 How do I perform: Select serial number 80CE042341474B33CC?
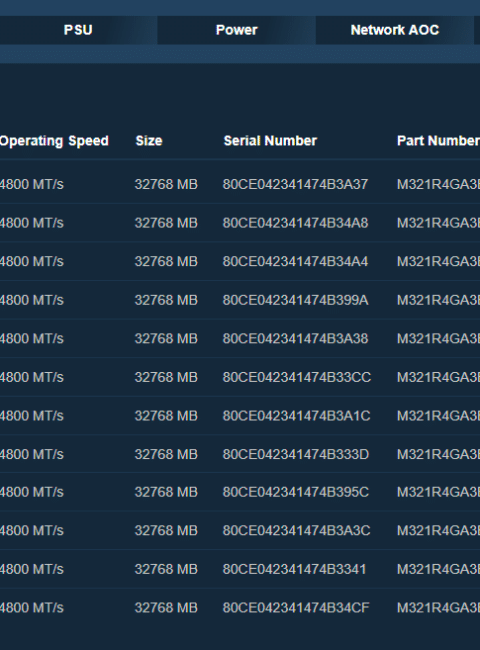click(297, 377)
